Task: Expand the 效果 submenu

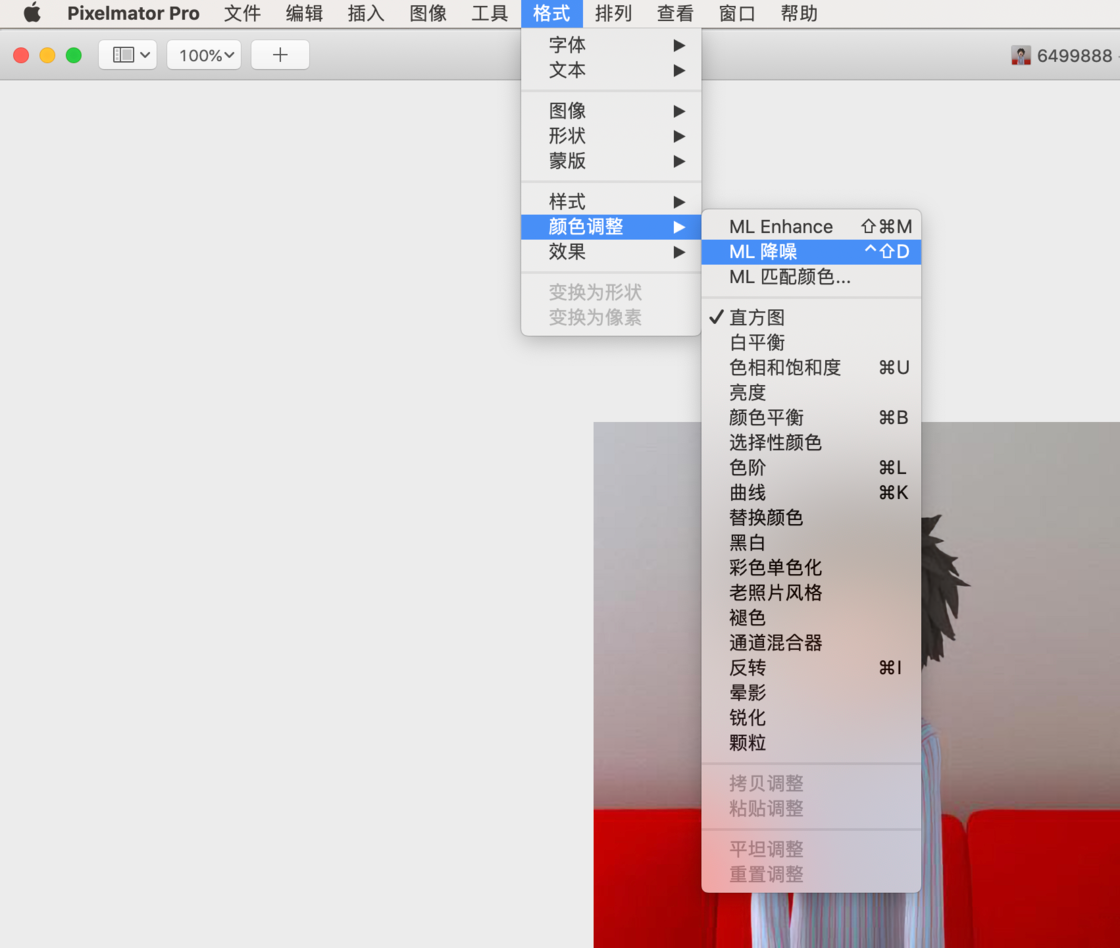Action: (x=611, y=251)
